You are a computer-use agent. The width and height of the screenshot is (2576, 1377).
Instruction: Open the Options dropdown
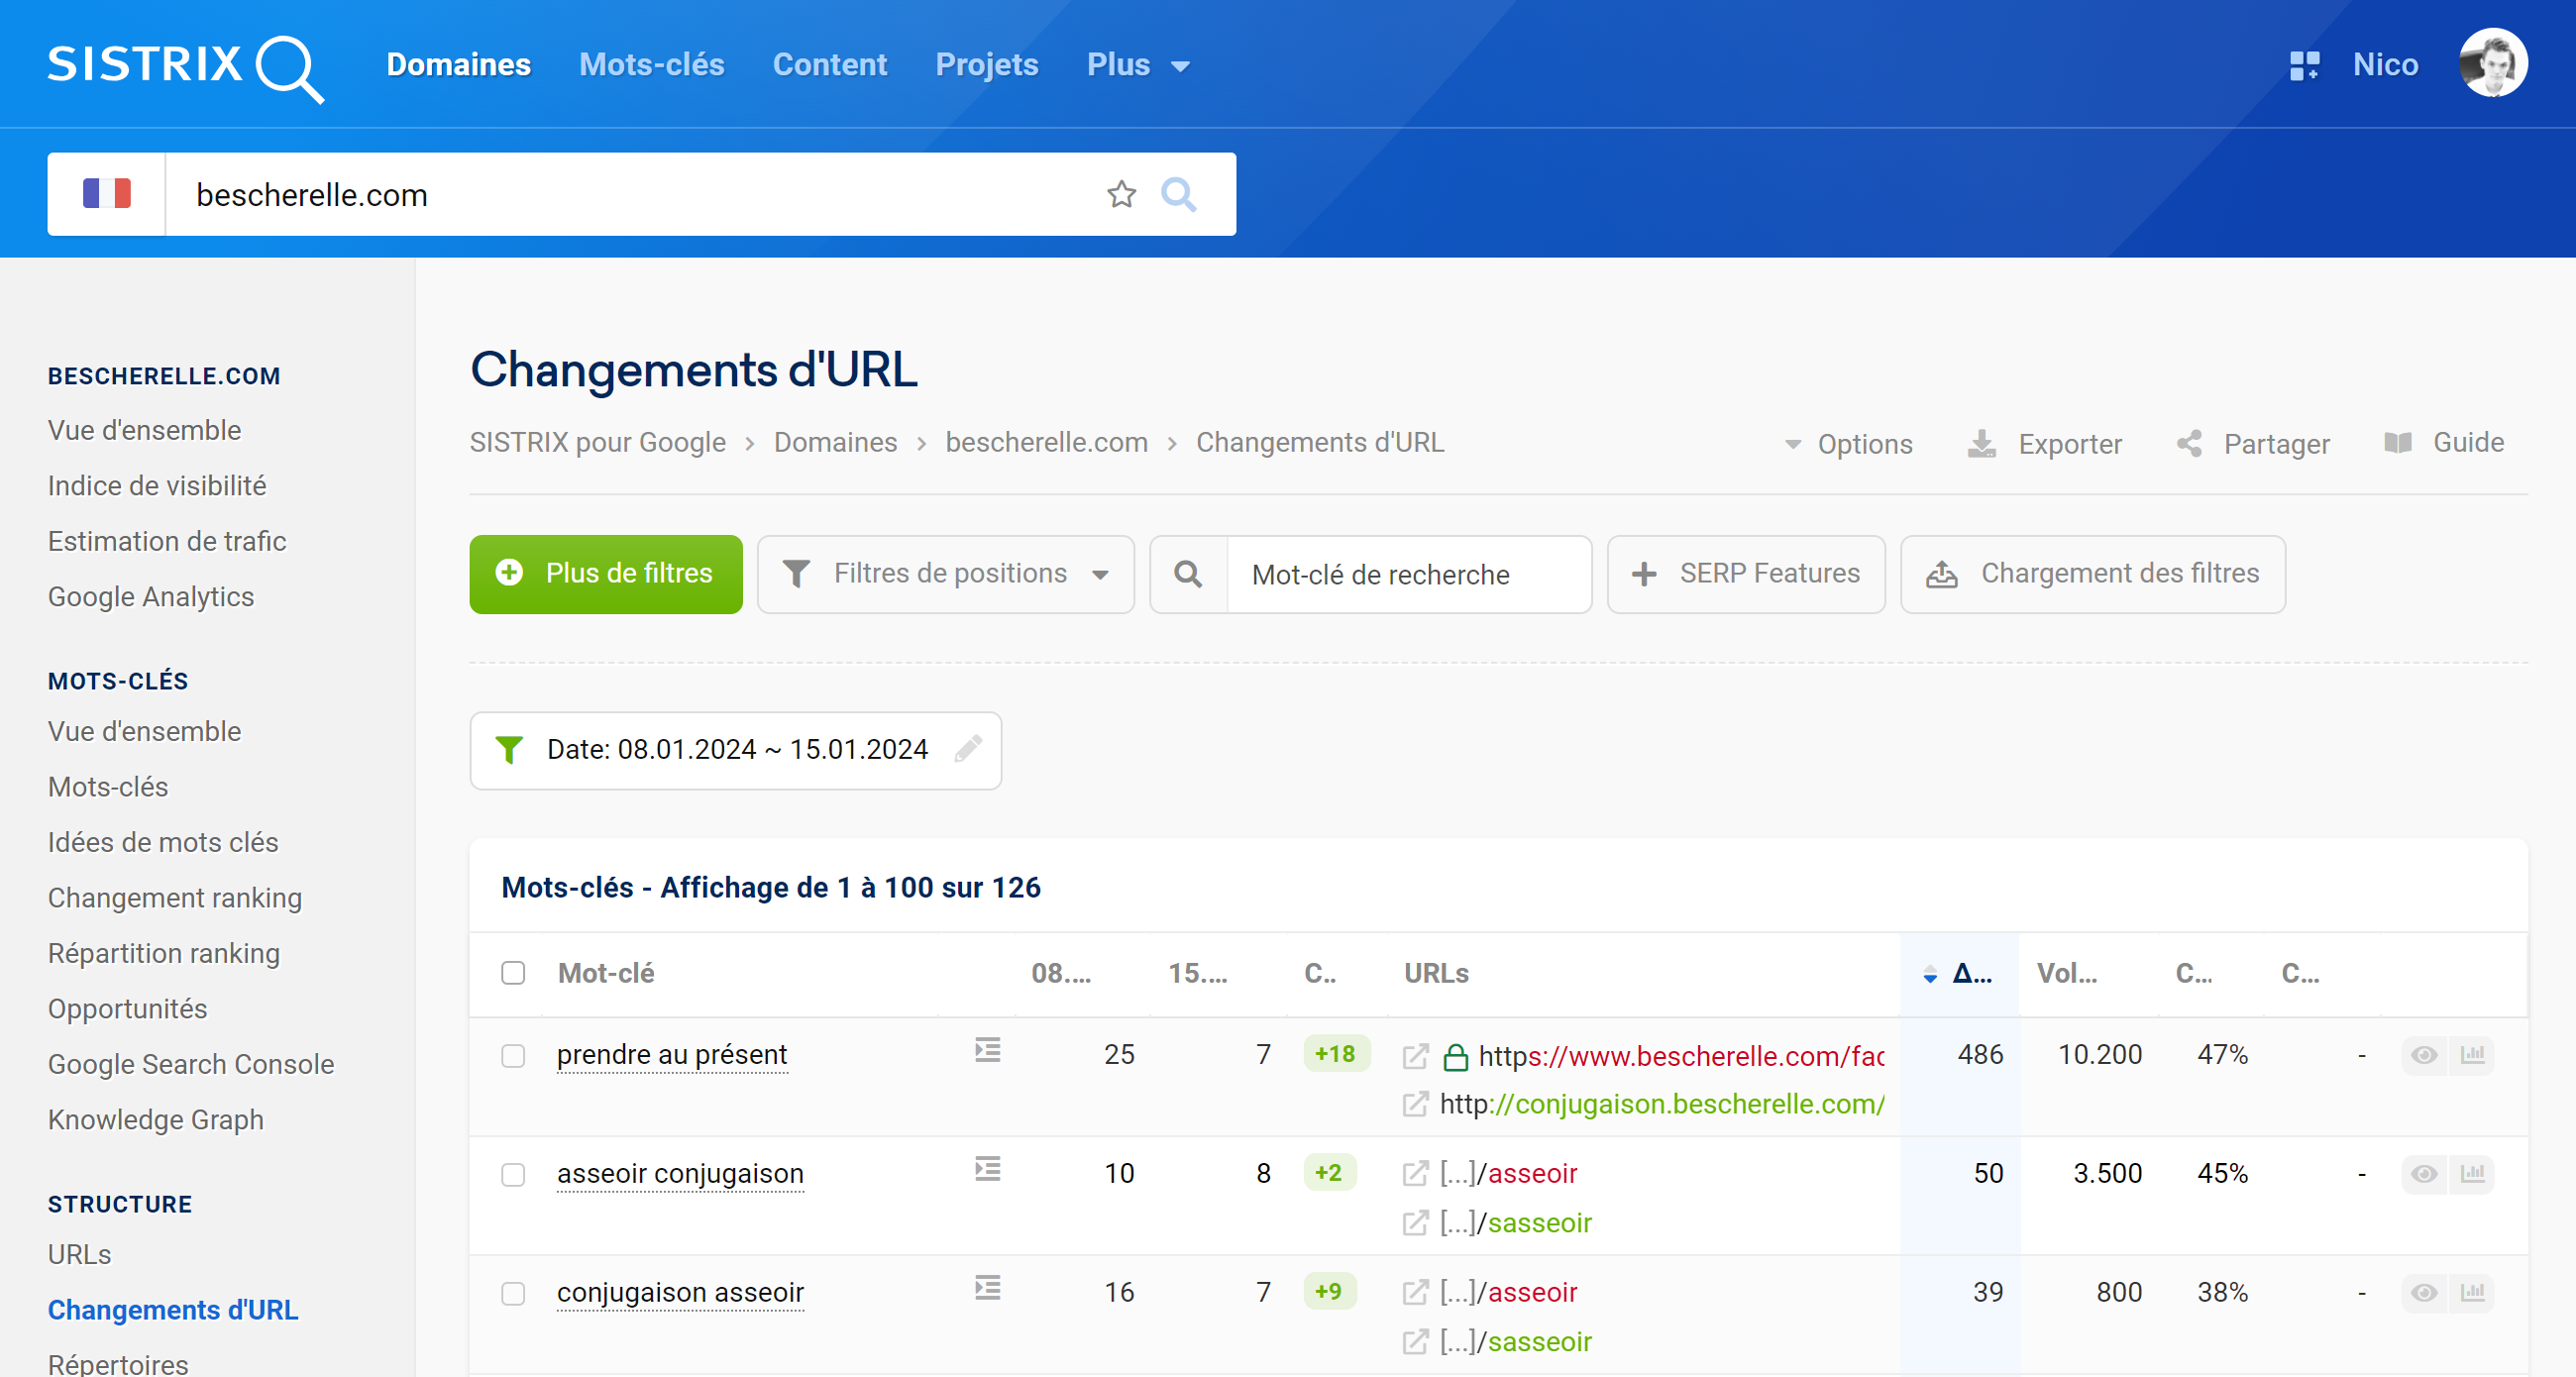(x=1848, y=443)
